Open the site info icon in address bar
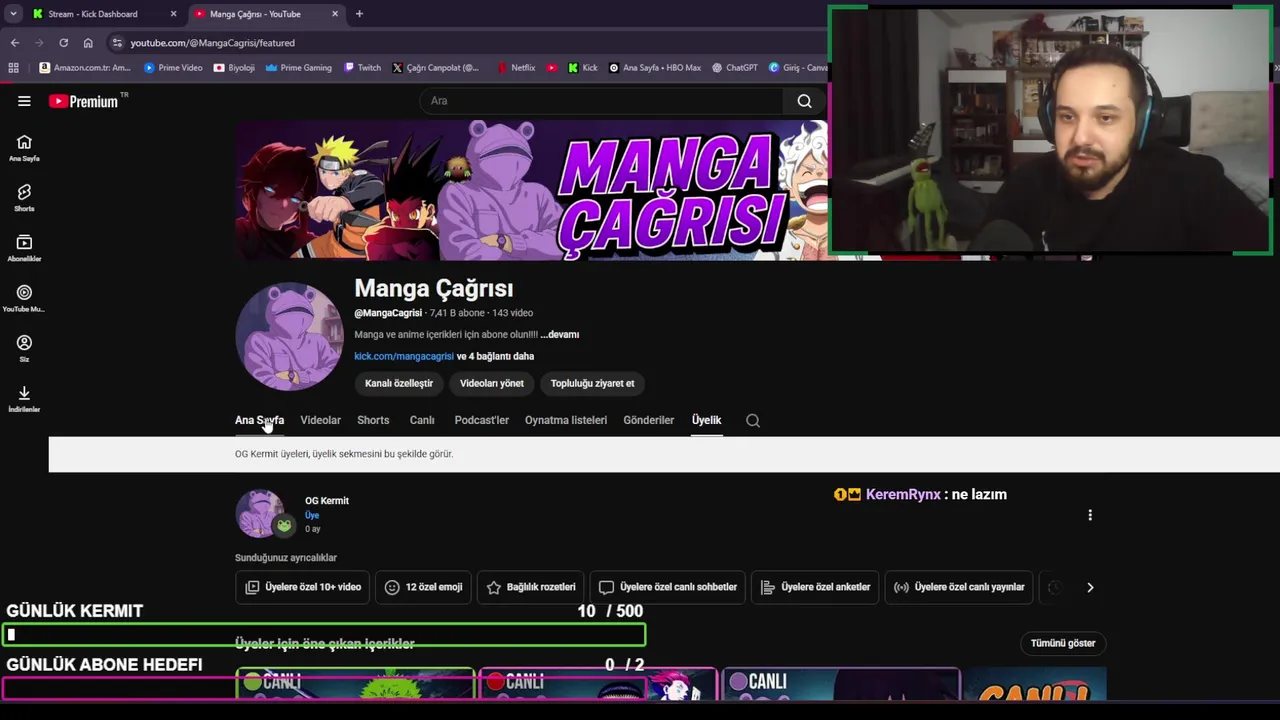 point(117,43)
